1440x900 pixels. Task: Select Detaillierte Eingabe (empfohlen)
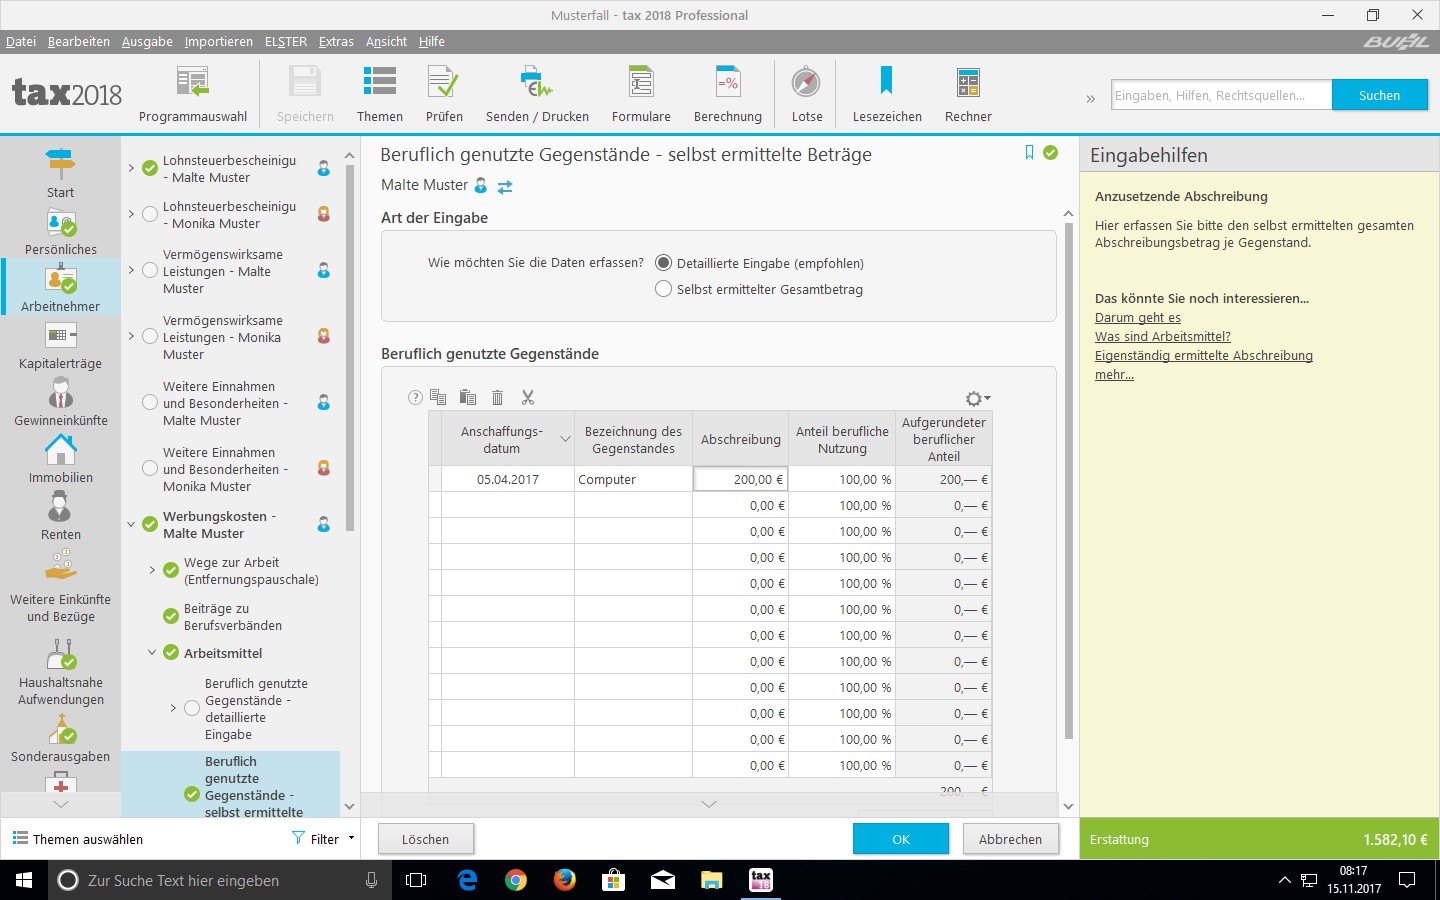(x=663, y=263)
